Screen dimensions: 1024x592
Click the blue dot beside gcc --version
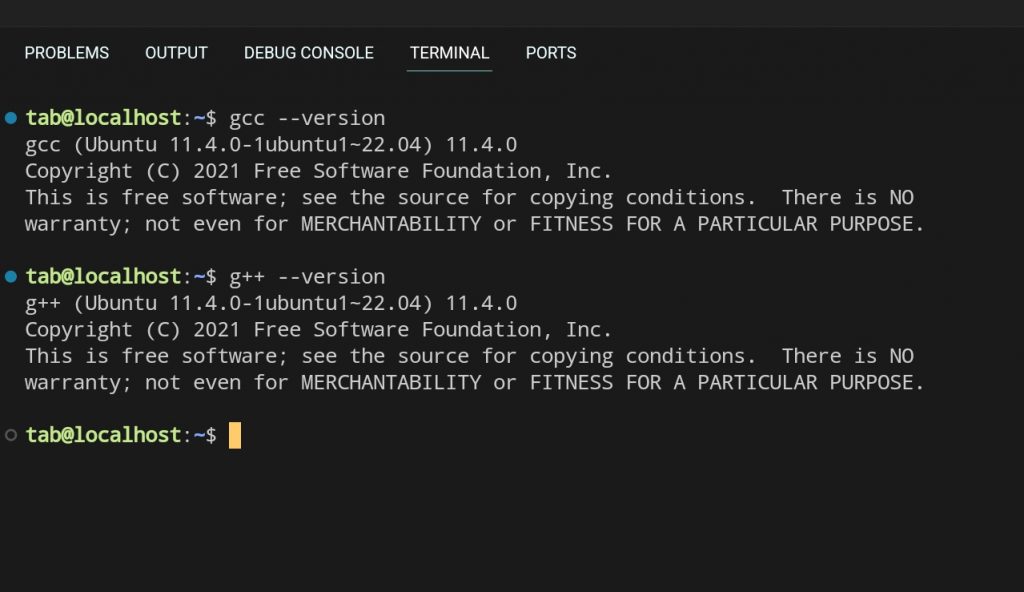[x=11, y=118]
